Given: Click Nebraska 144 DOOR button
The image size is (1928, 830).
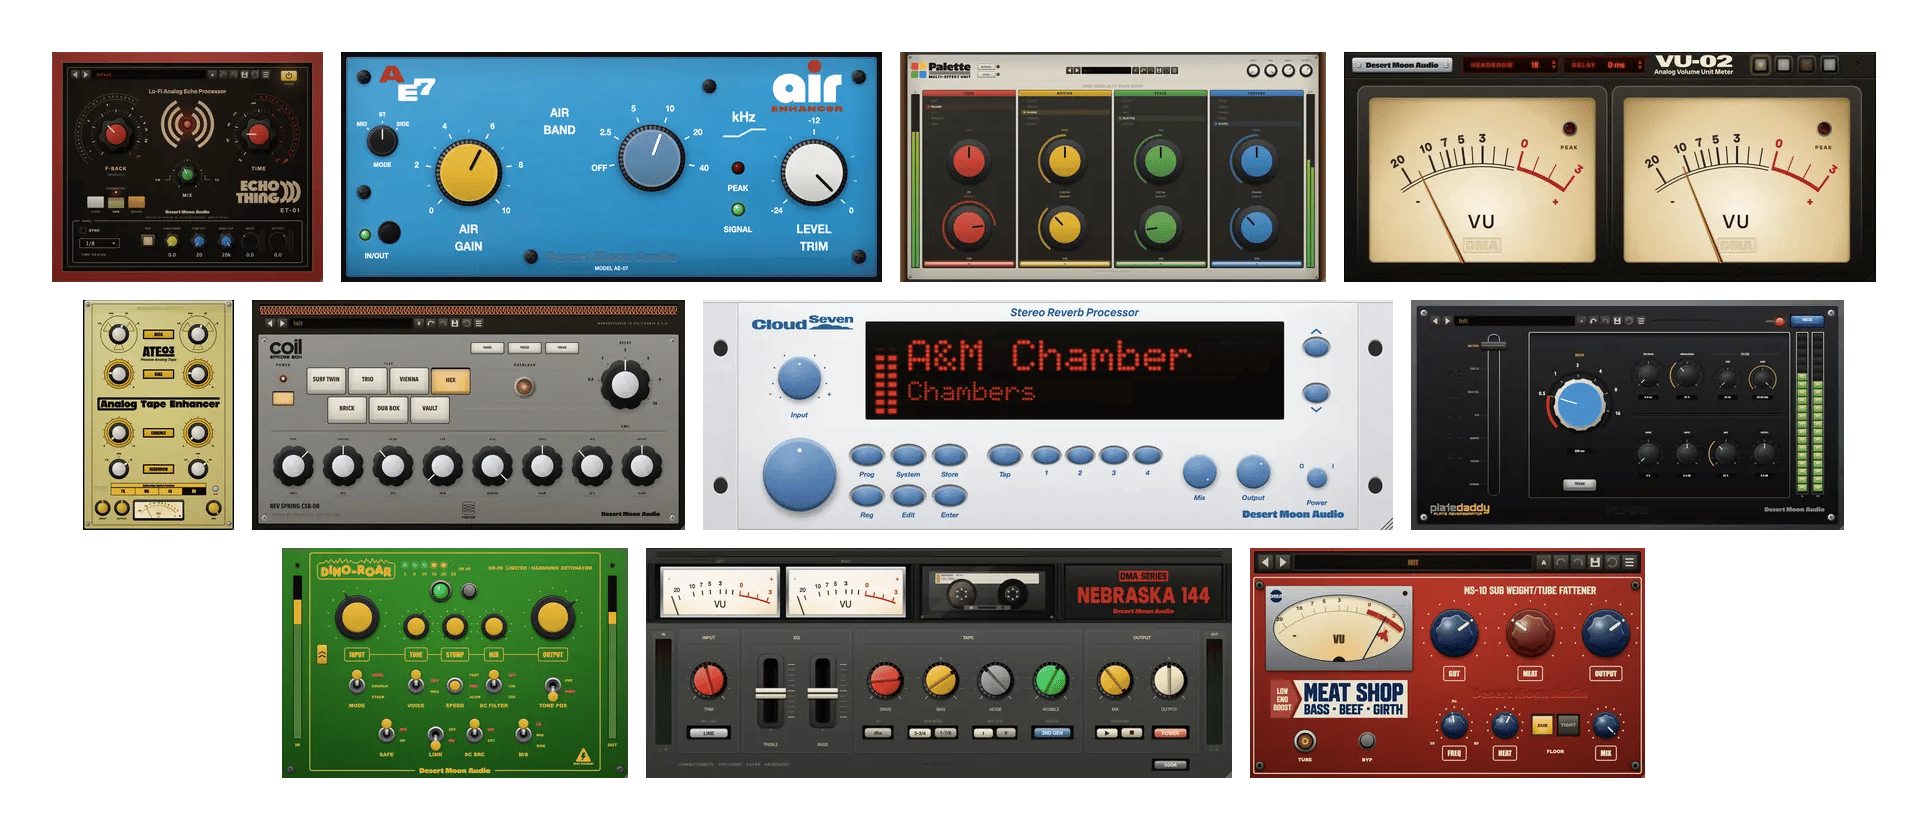Looking at the screenshot, I should (1170, 765).
